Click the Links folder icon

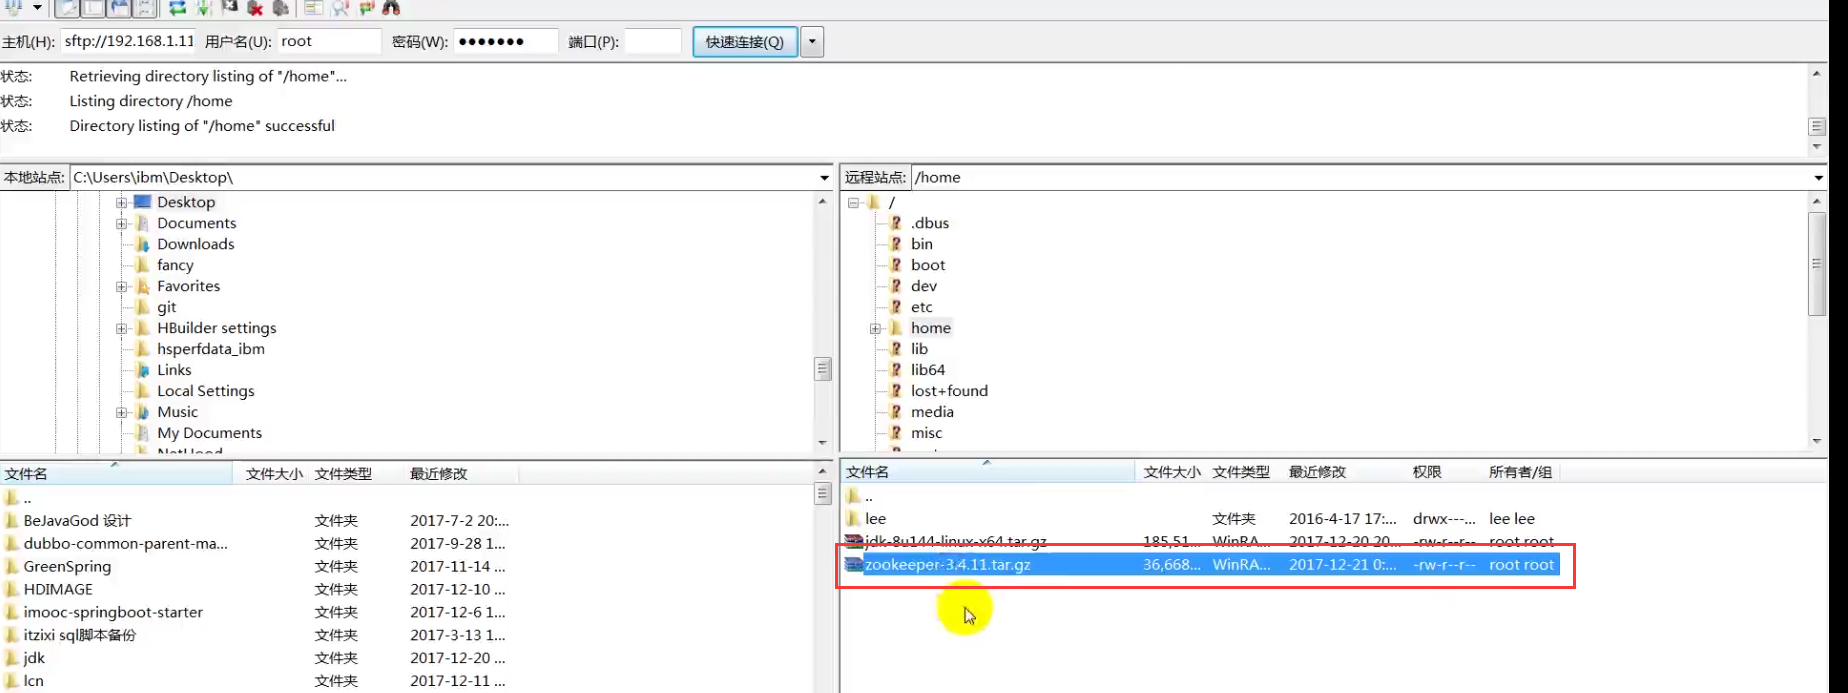(143, 370)
